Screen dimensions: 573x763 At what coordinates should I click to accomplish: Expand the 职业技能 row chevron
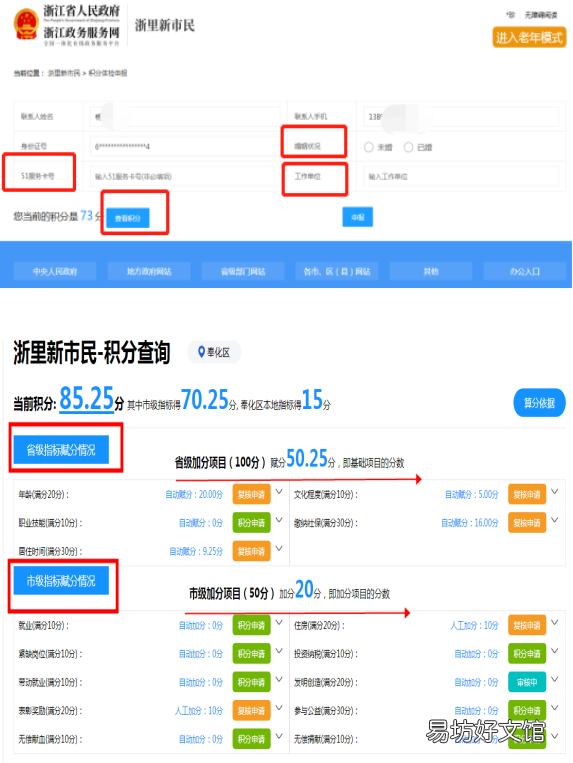click(x=279, y=520)
